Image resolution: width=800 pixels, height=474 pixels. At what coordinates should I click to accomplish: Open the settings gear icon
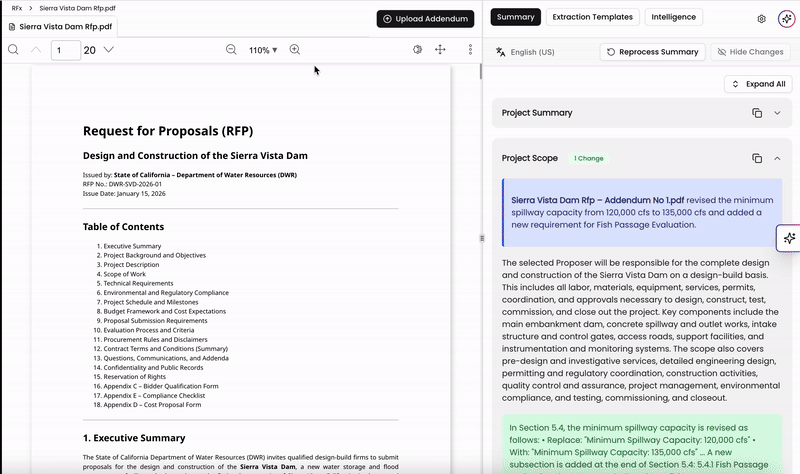[761, 19]
